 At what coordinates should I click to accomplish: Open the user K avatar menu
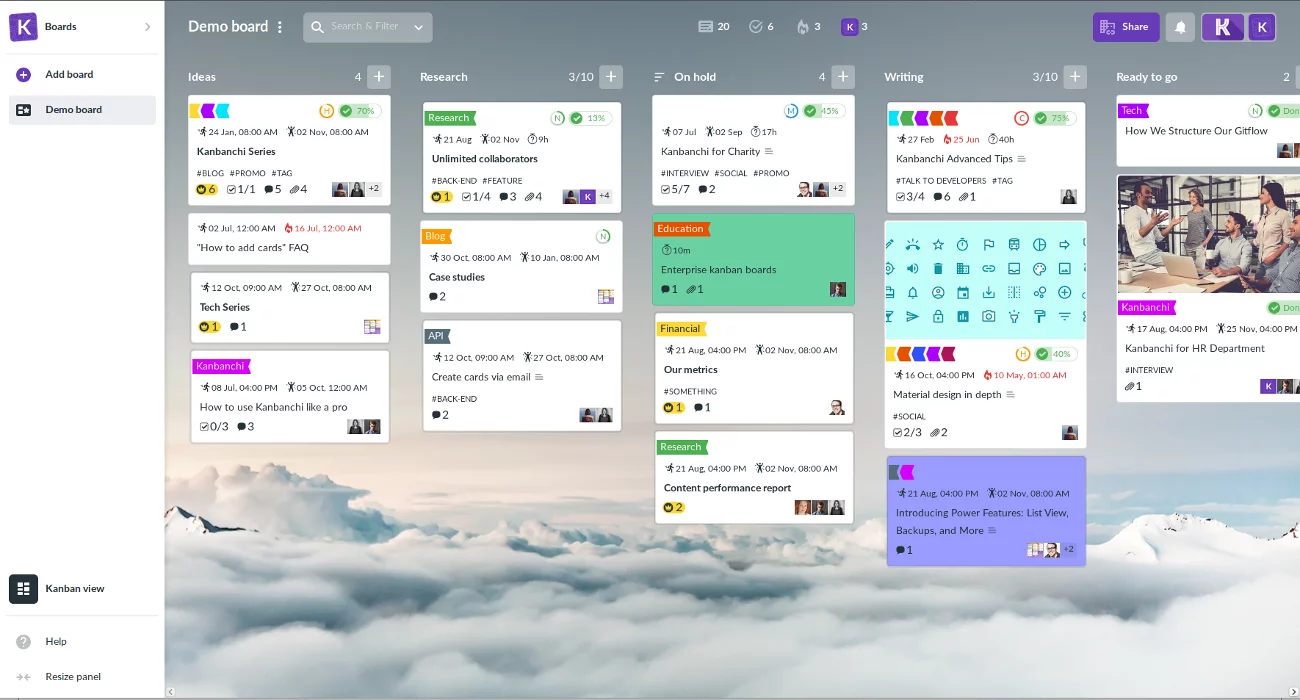coord(1262,27)
